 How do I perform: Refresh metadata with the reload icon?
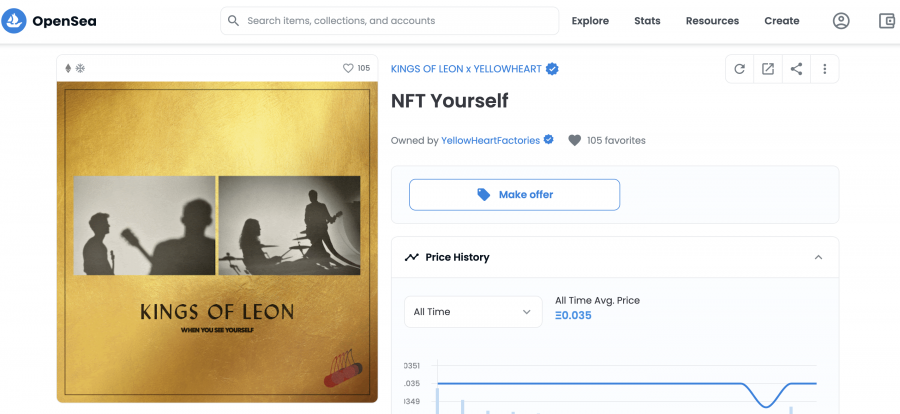740,69
